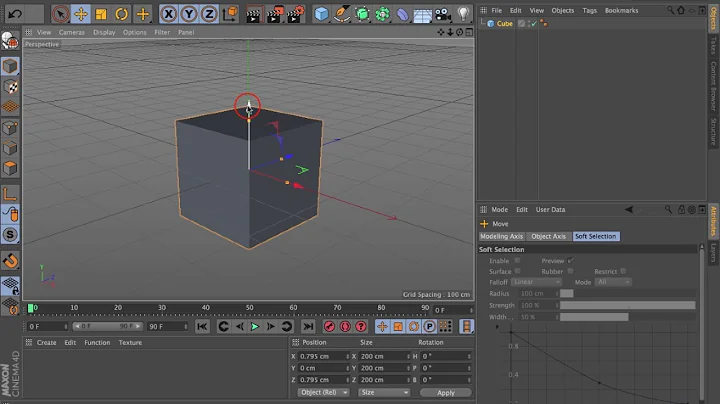Screen dimensions: 720x404
Task: Toggle Rubber checkbox
Action: [570, 271]
